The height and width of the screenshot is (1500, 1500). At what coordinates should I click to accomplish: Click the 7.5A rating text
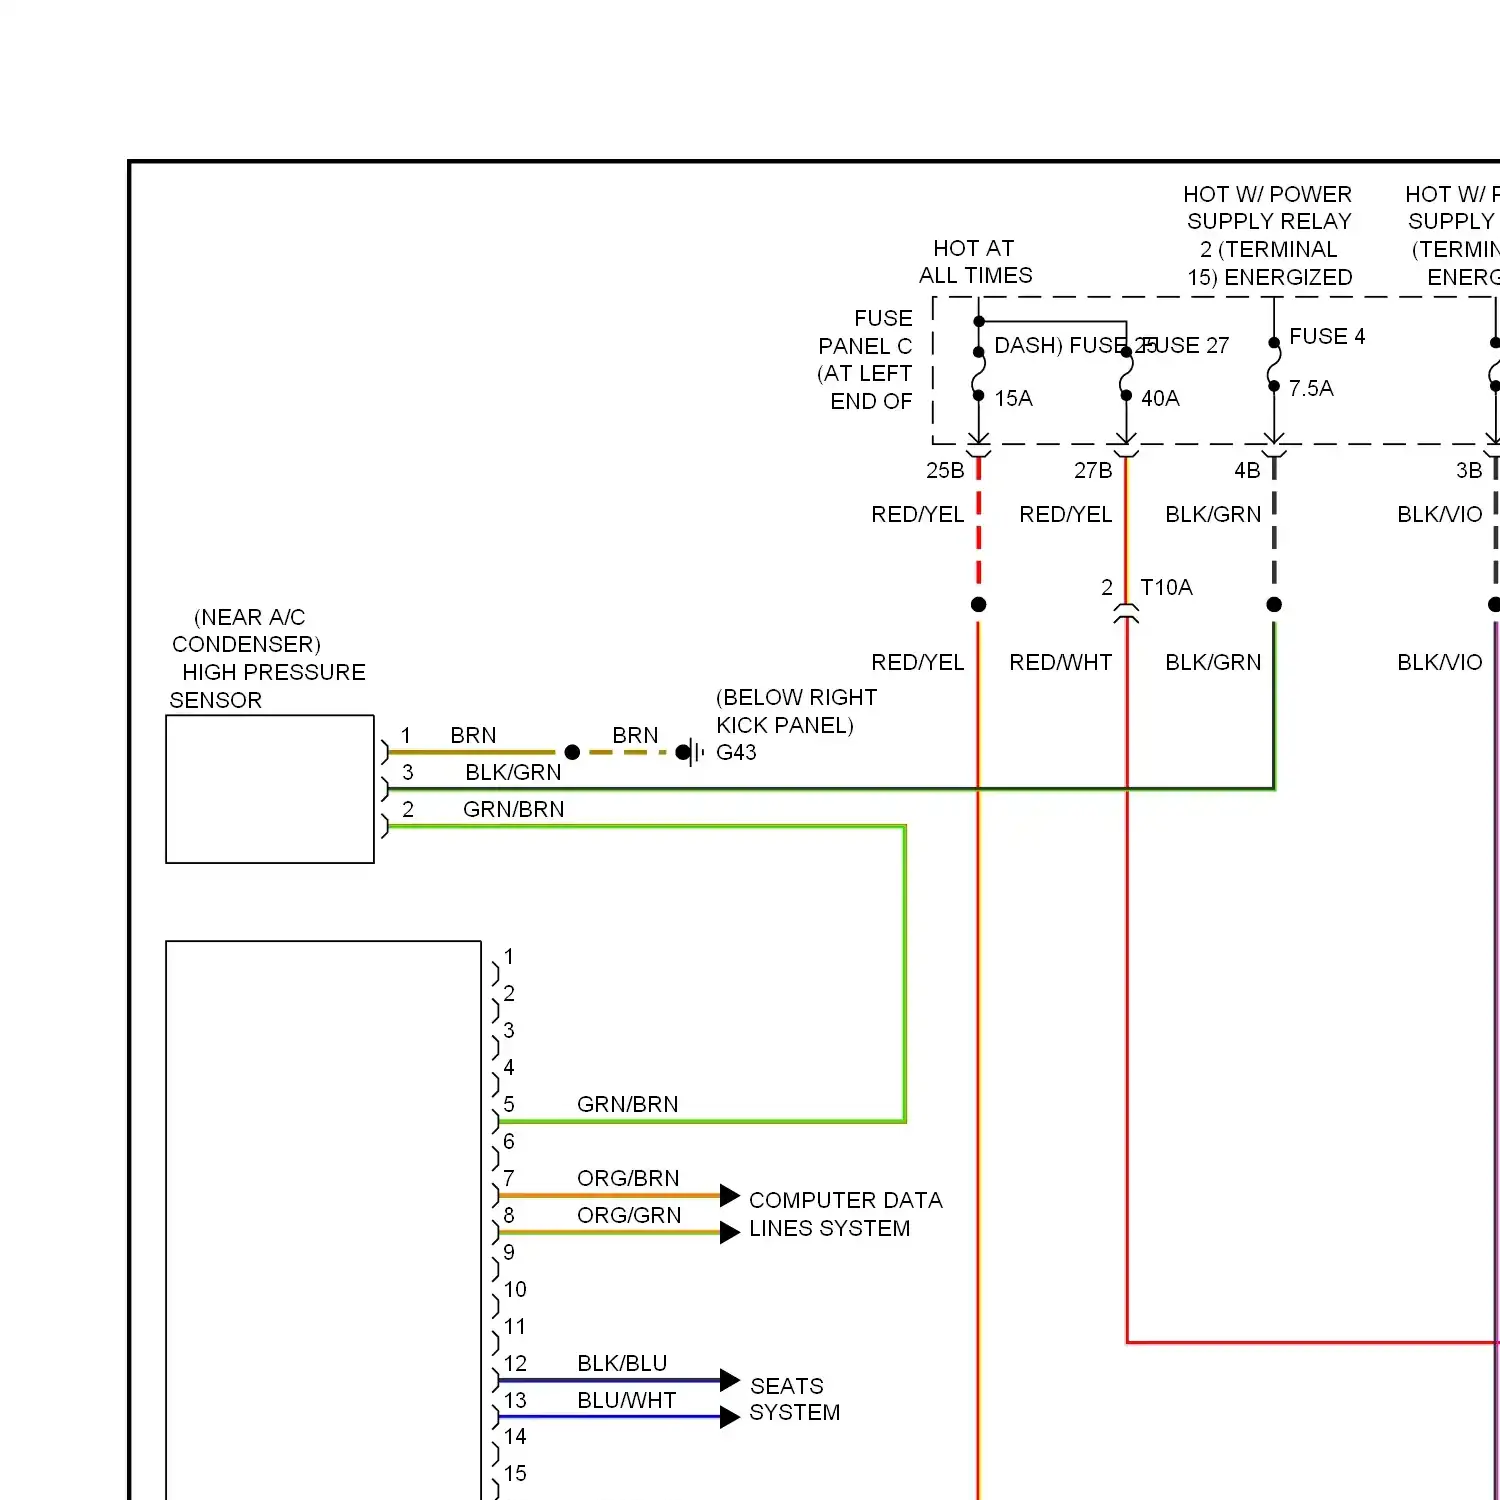pos(1311,388)
